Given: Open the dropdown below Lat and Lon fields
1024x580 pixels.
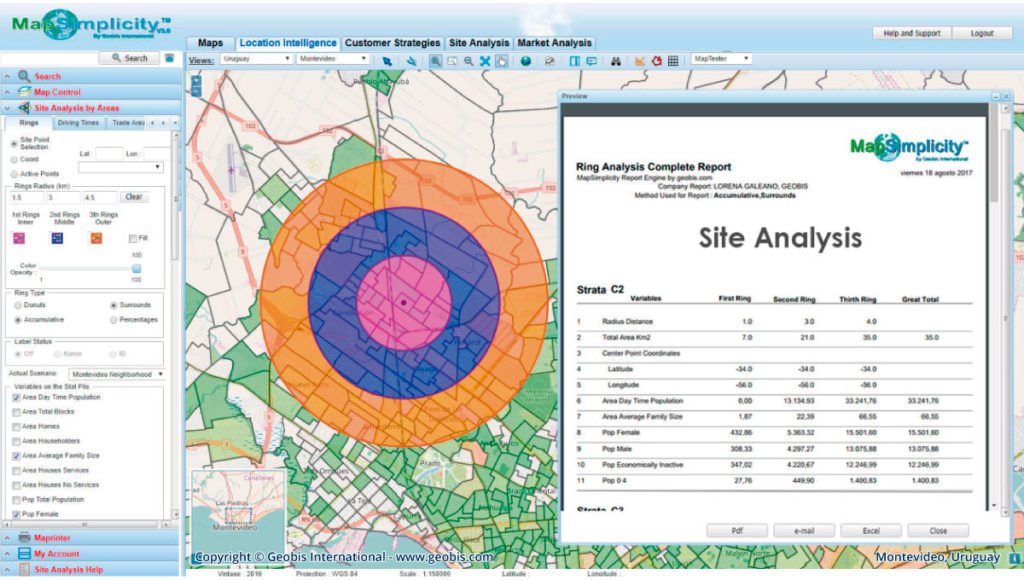Looking at the screenshot, I should [121, 167].
